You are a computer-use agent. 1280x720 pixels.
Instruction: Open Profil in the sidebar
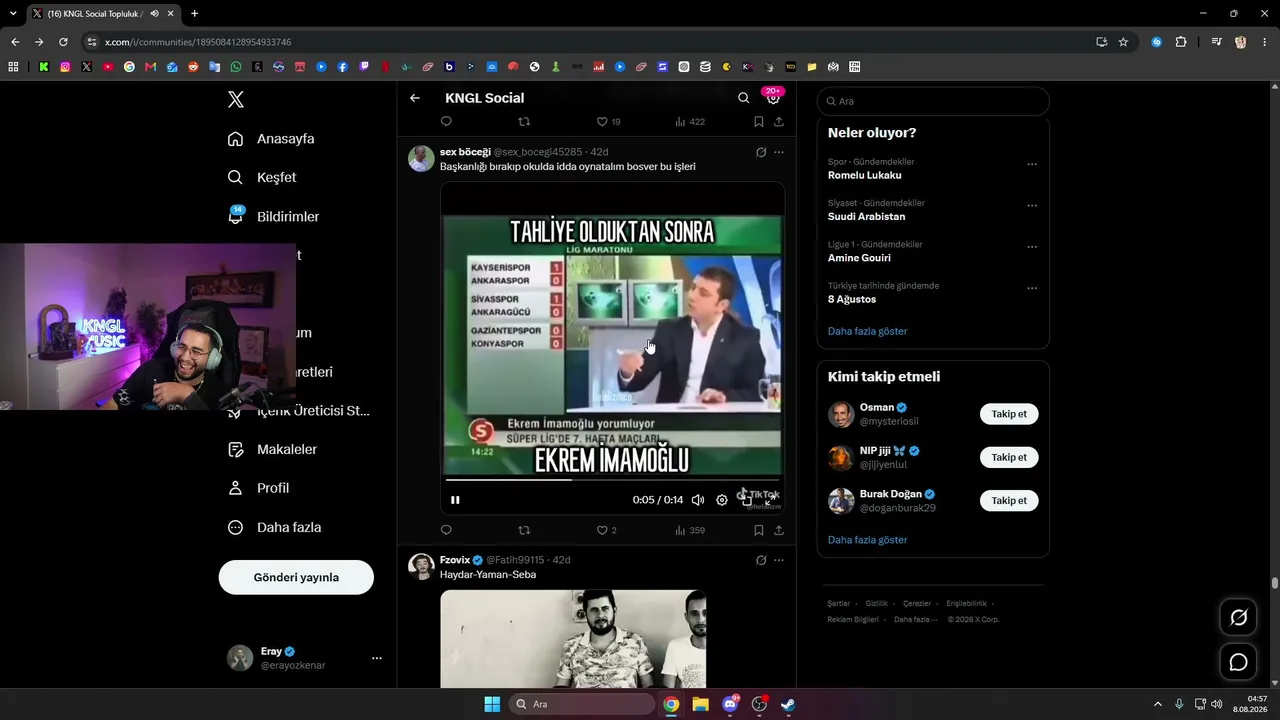258,488
